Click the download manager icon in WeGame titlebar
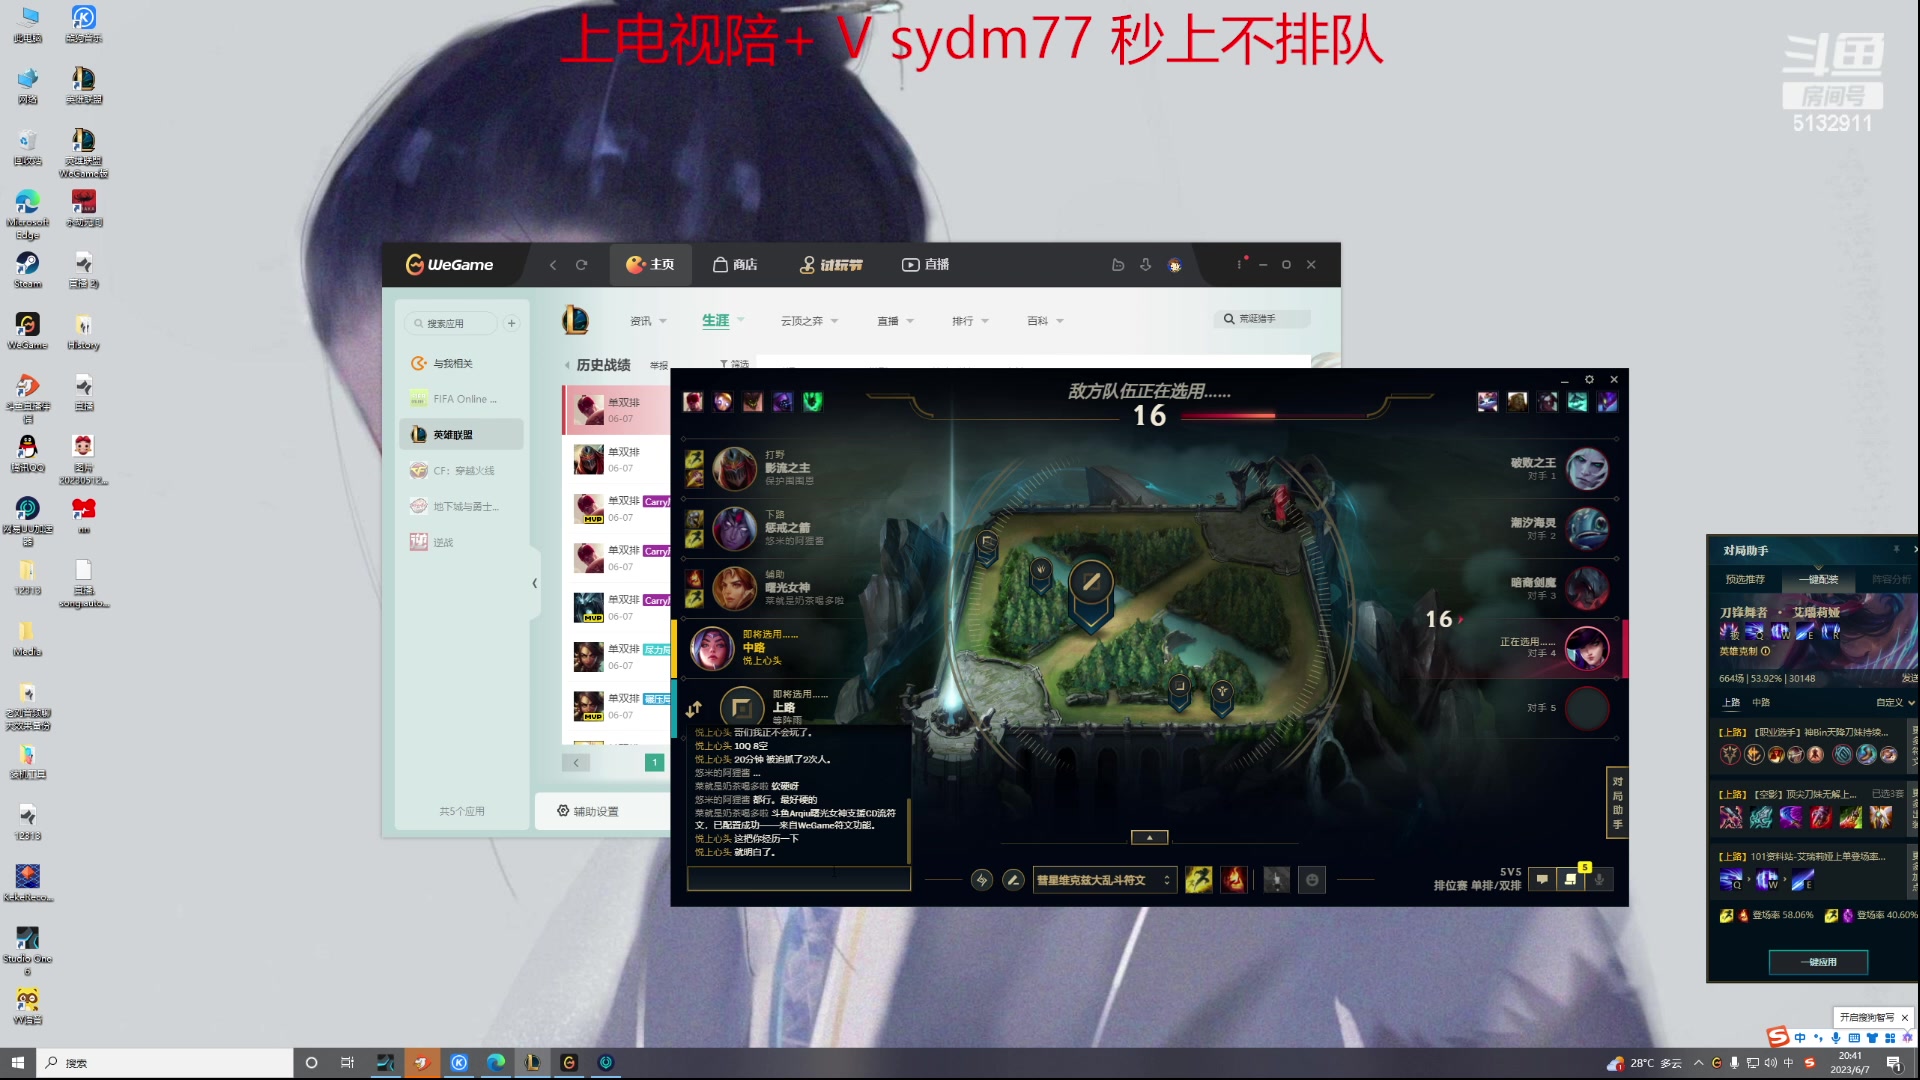 tap(1145, 264)
